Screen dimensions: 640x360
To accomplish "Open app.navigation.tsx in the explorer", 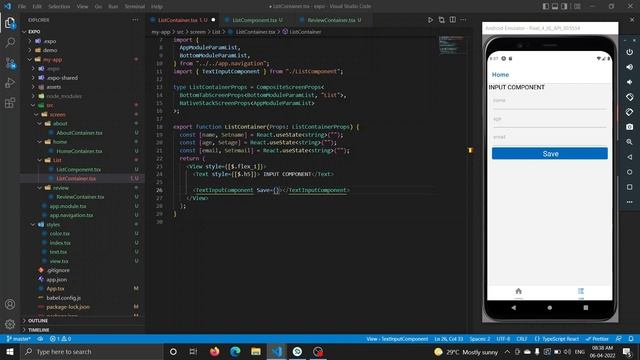I will [x=71, y=215].
